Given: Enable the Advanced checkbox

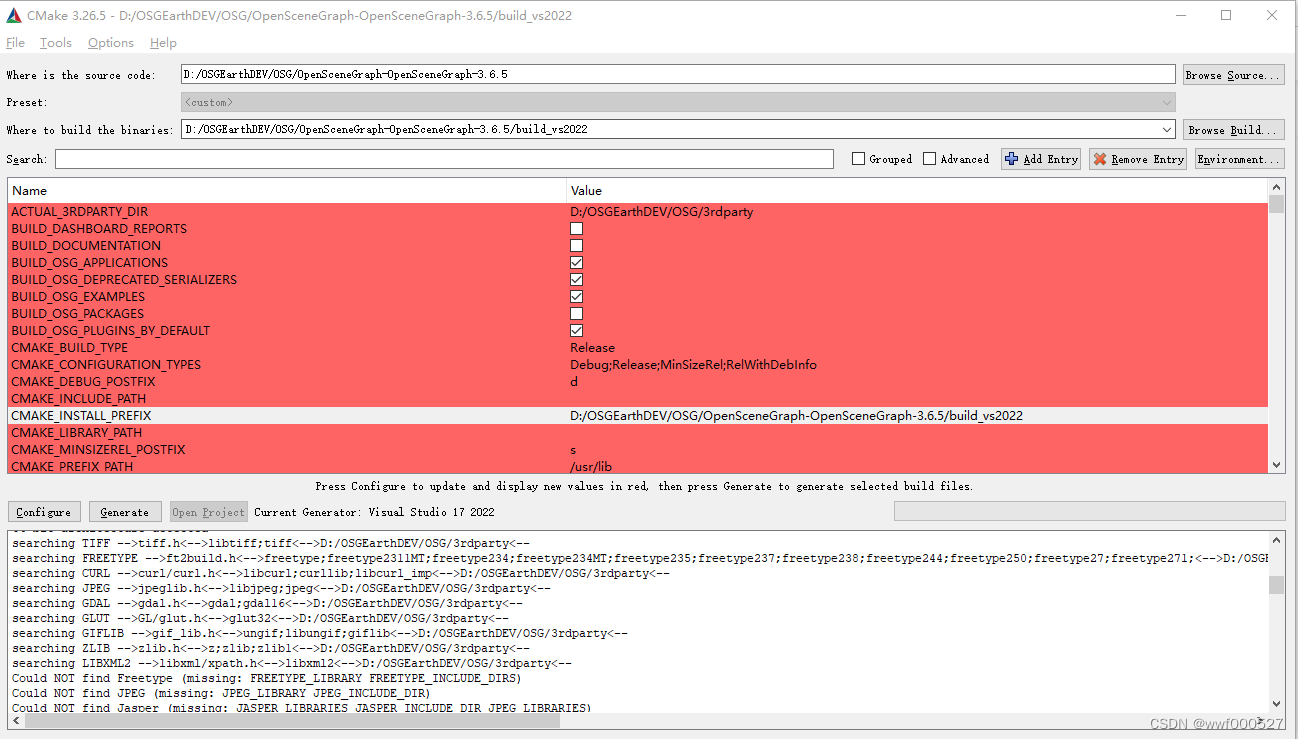Looking at the screenshot, I should coord(929,159).
